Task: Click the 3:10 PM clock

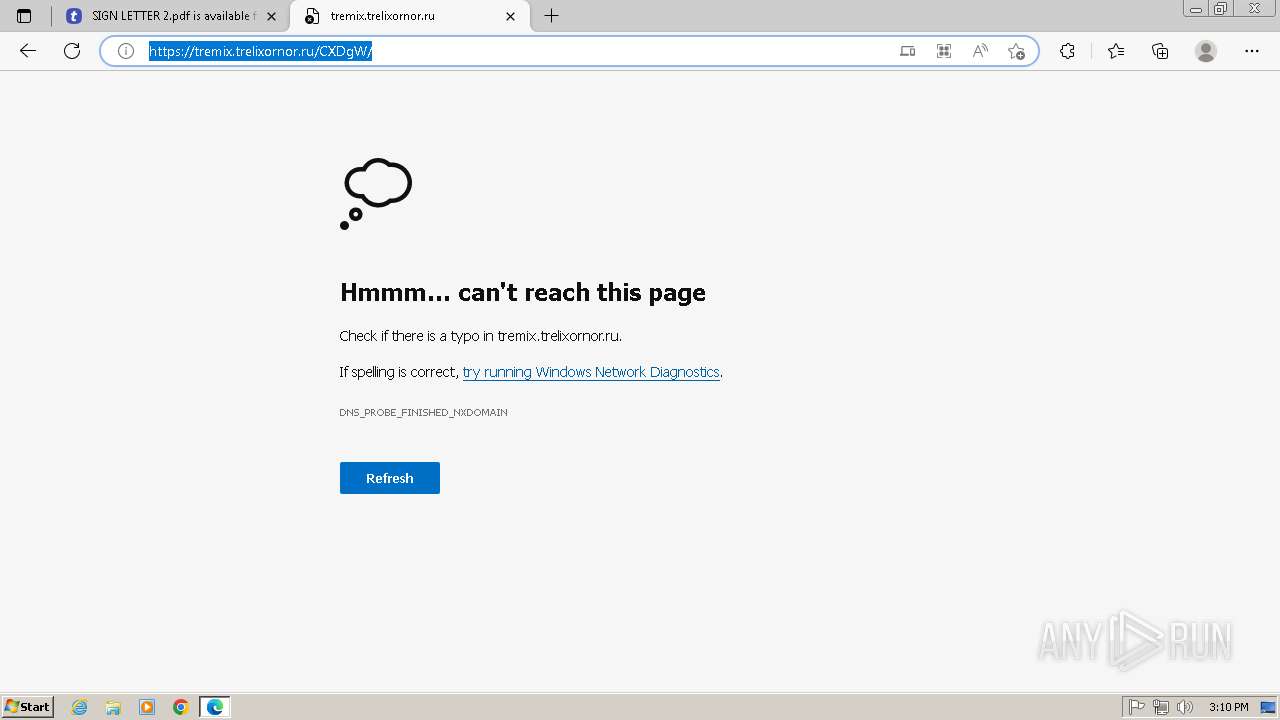Action: pos(1228,707)
